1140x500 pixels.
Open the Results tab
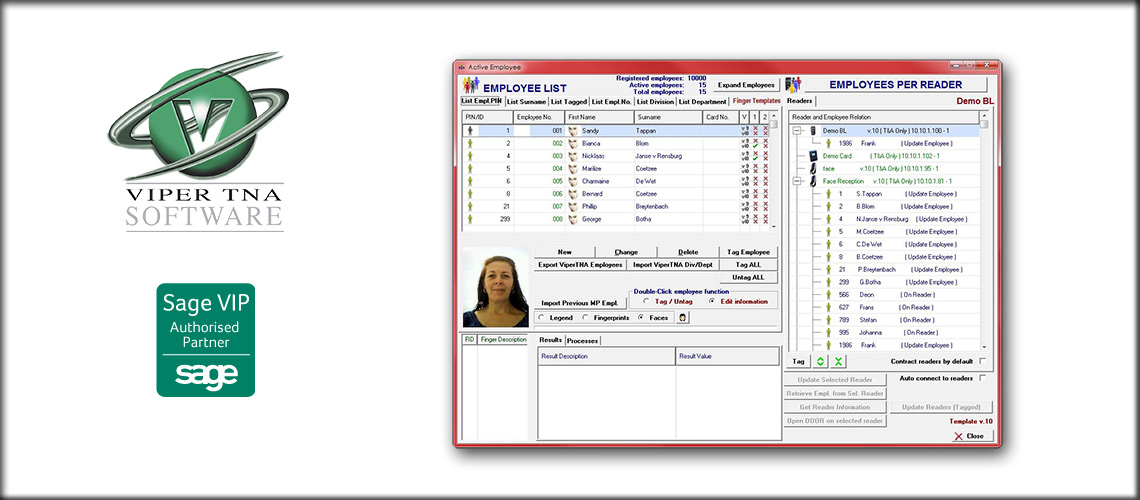tap(550, 340)
